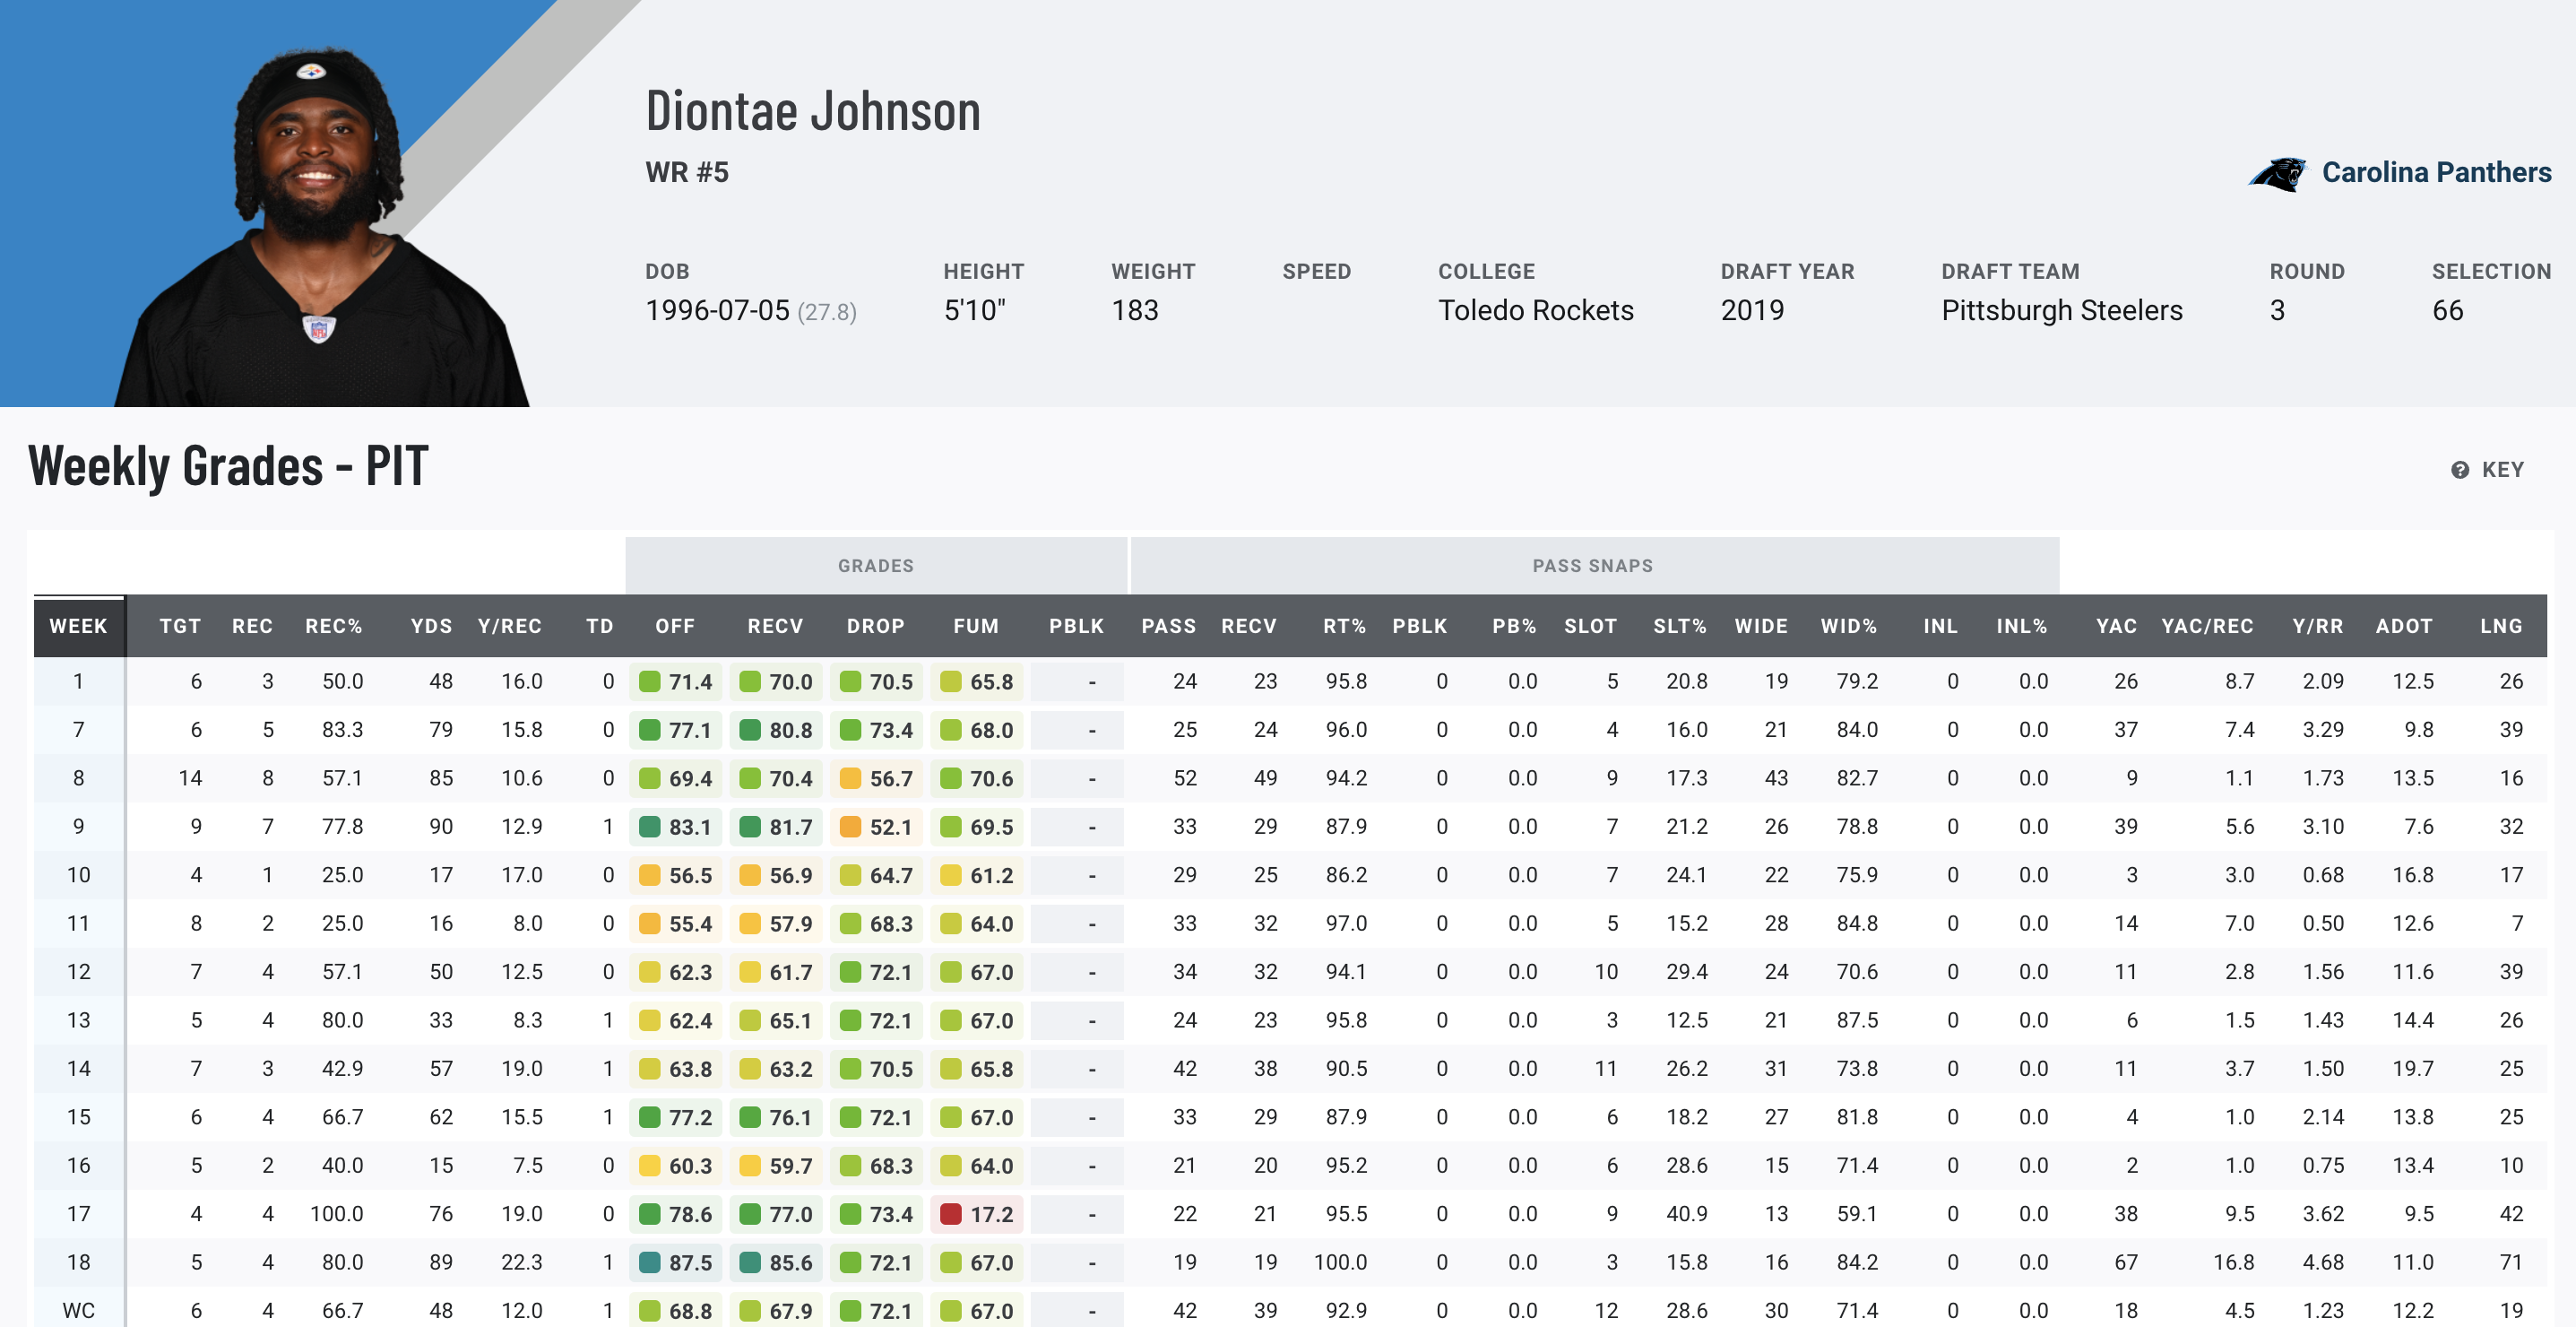Image resolution: width=2576 pixels, height=1327 pixels.
Task: Sort by LNG column header
Action: (2500, 626)
